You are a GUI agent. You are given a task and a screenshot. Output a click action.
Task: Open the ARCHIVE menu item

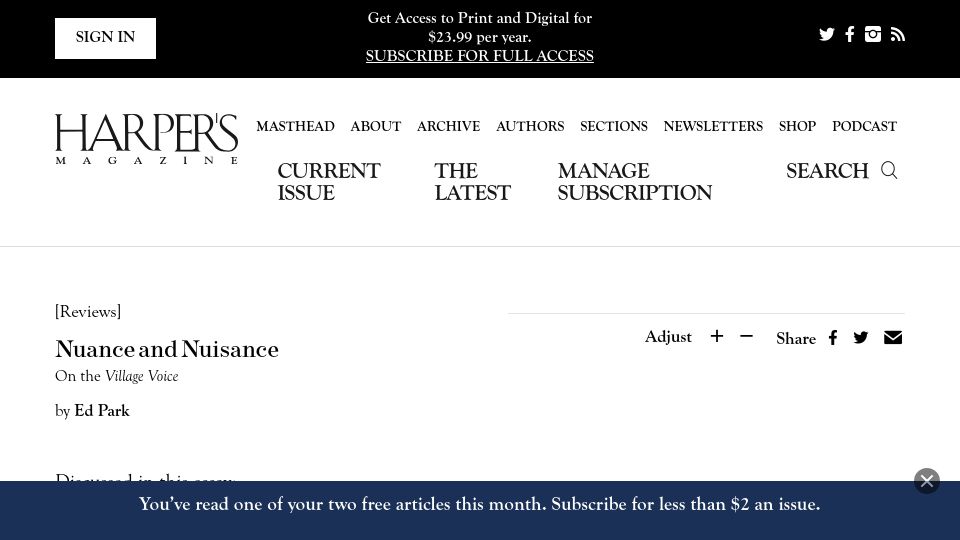click(x=449, y=126)
